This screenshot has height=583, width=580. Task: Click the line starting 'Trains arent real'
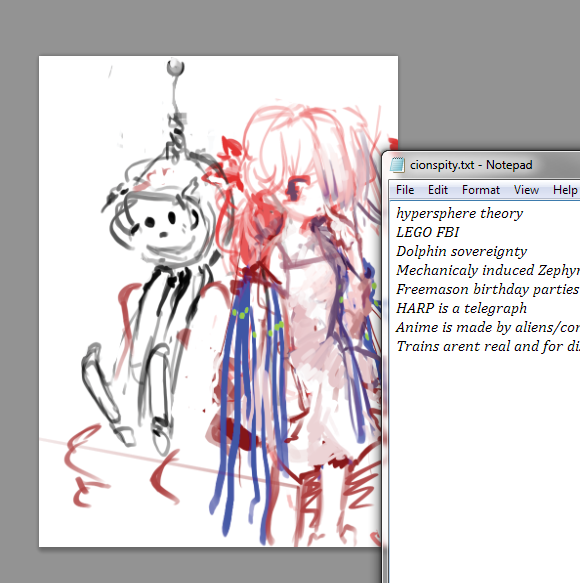(x=488, y=346)
